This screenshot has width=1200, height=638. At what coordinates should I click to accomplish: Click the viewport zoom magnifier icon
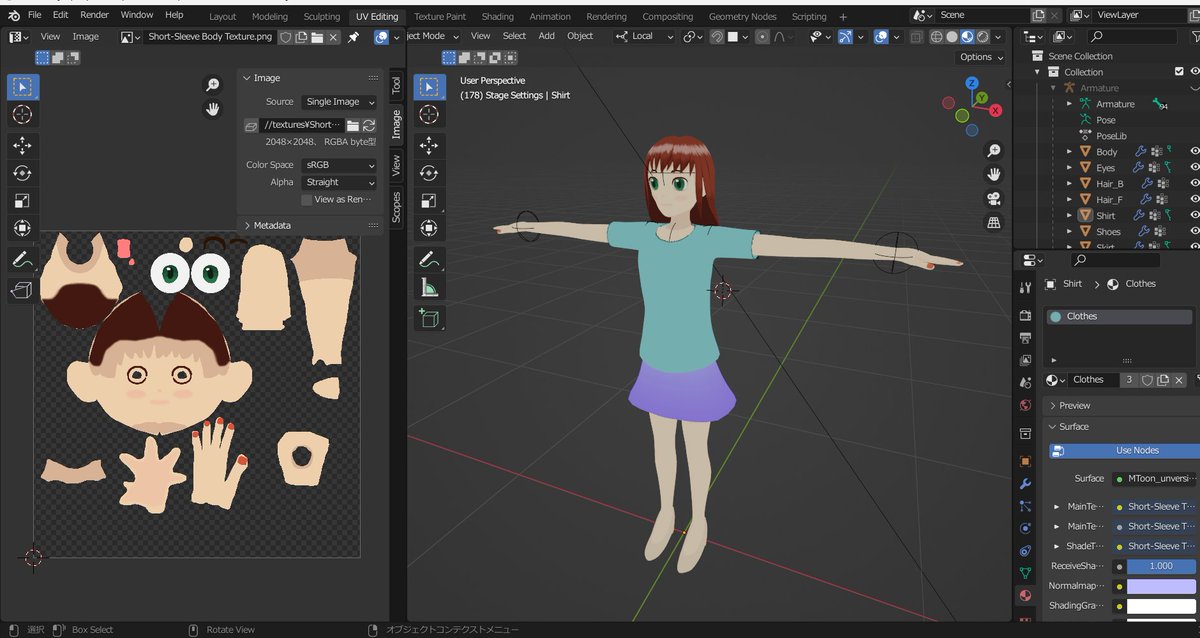pos(994,151)
